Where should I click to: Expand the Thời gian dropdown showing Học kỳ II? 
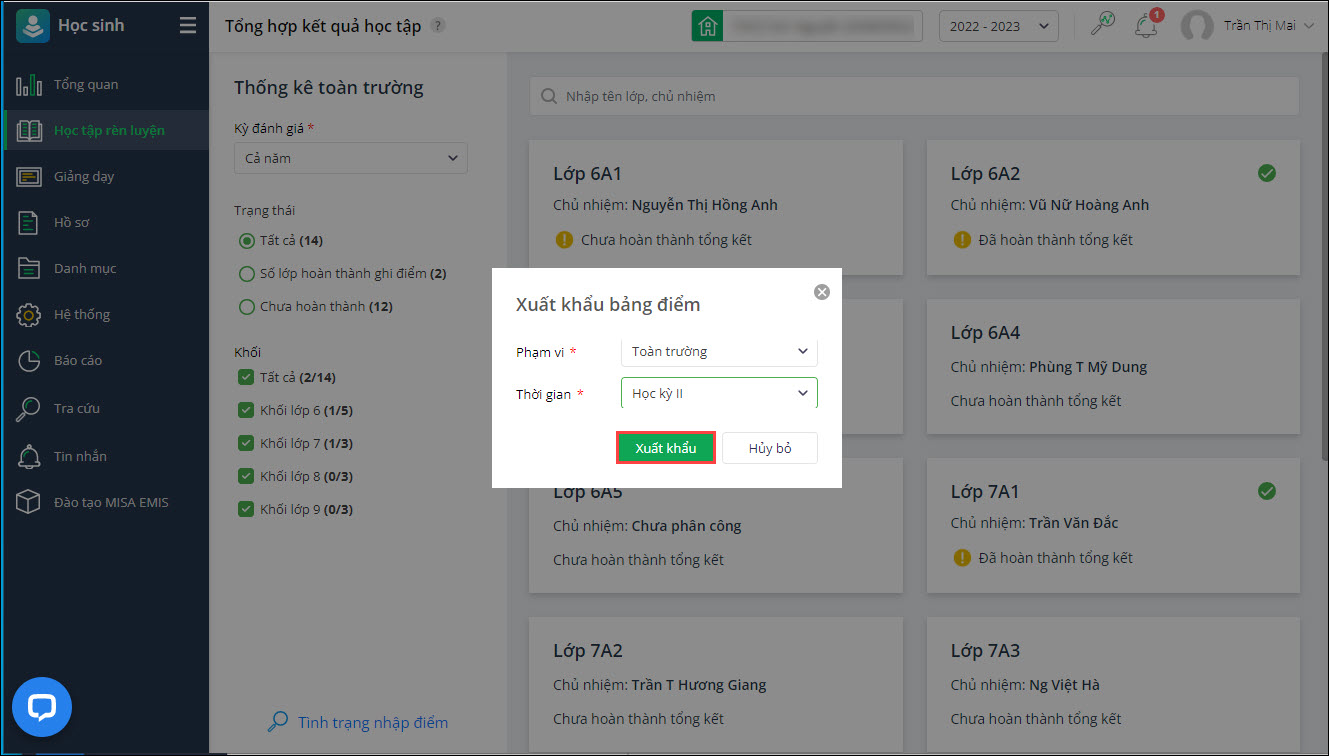click(719, 394)
